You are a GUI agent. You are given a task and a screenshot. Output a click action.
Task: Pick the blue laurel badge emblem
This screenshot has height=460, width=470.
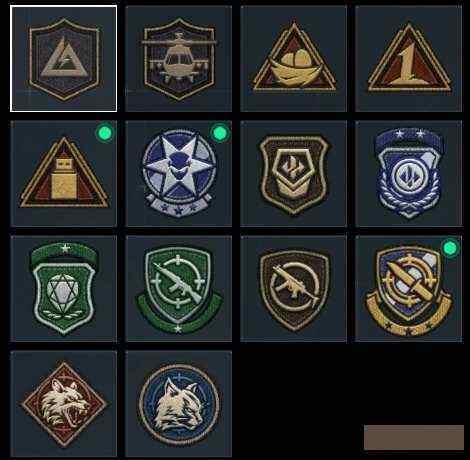click(409, 174)
